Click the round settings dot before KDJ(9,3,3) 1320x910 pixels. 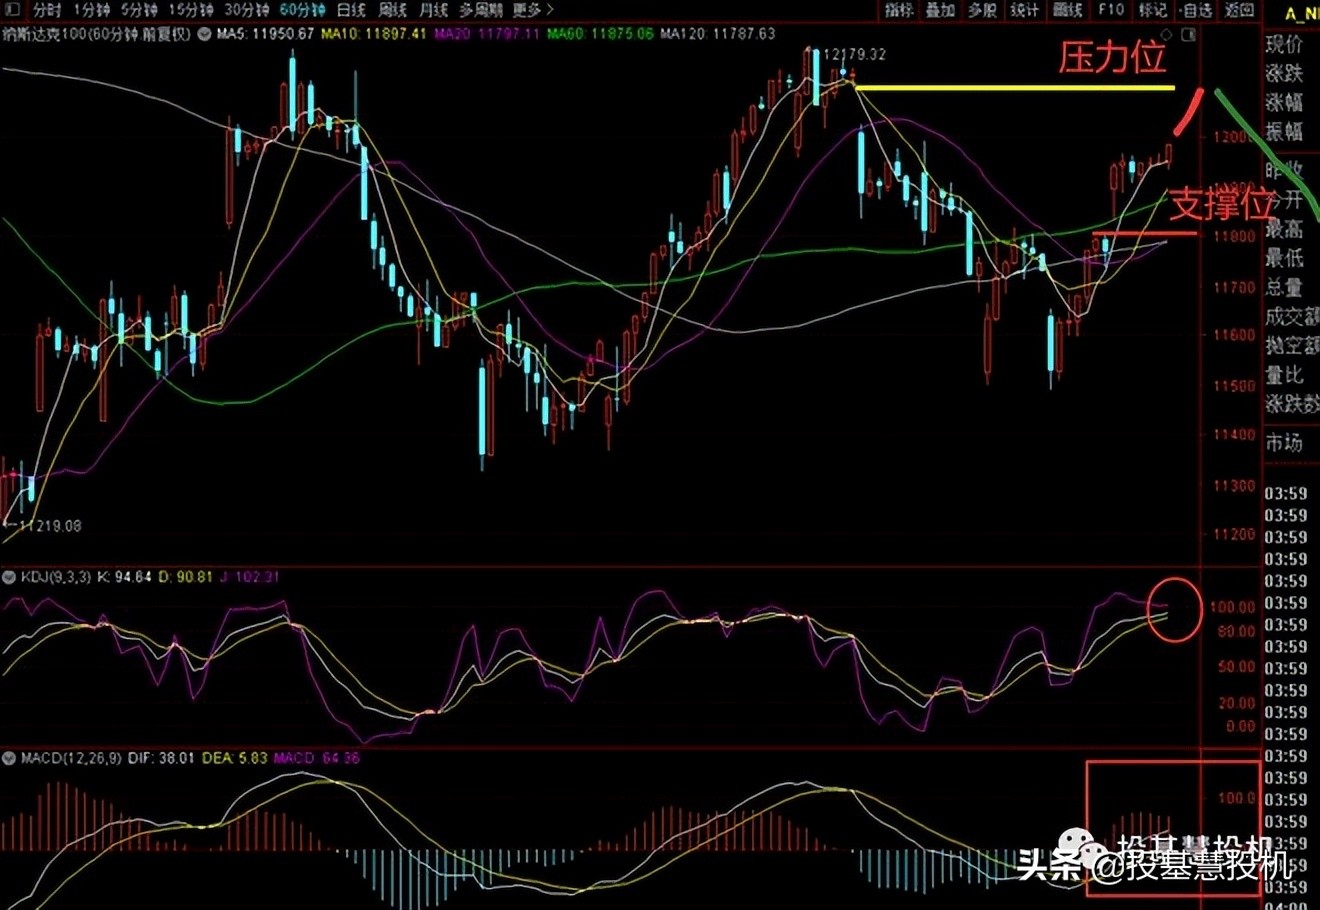pos(9,577)
